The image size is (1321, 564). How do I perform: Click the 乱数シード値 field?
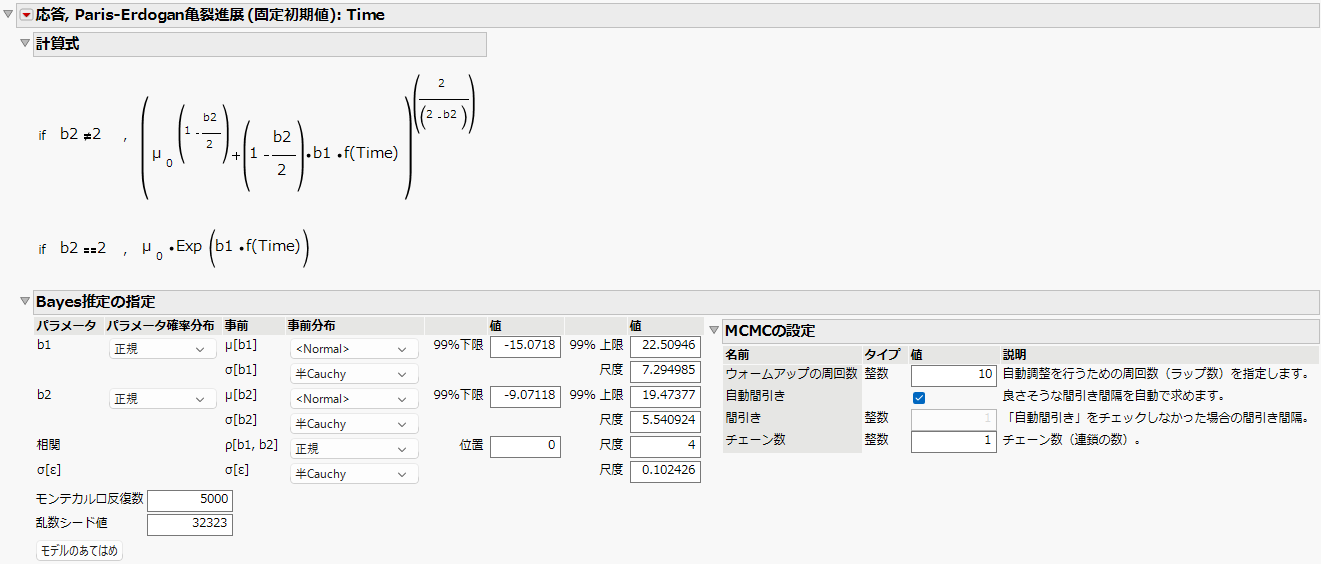190,524
